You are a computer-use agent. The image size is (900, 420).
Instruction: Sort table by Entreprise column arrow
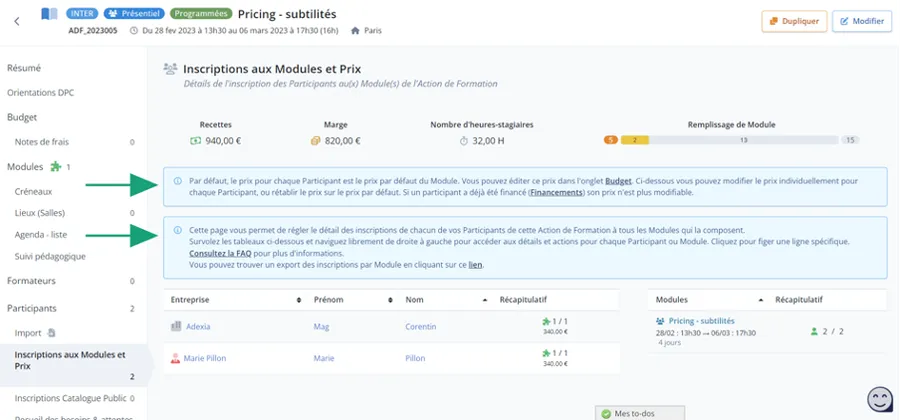click(299, 300)
